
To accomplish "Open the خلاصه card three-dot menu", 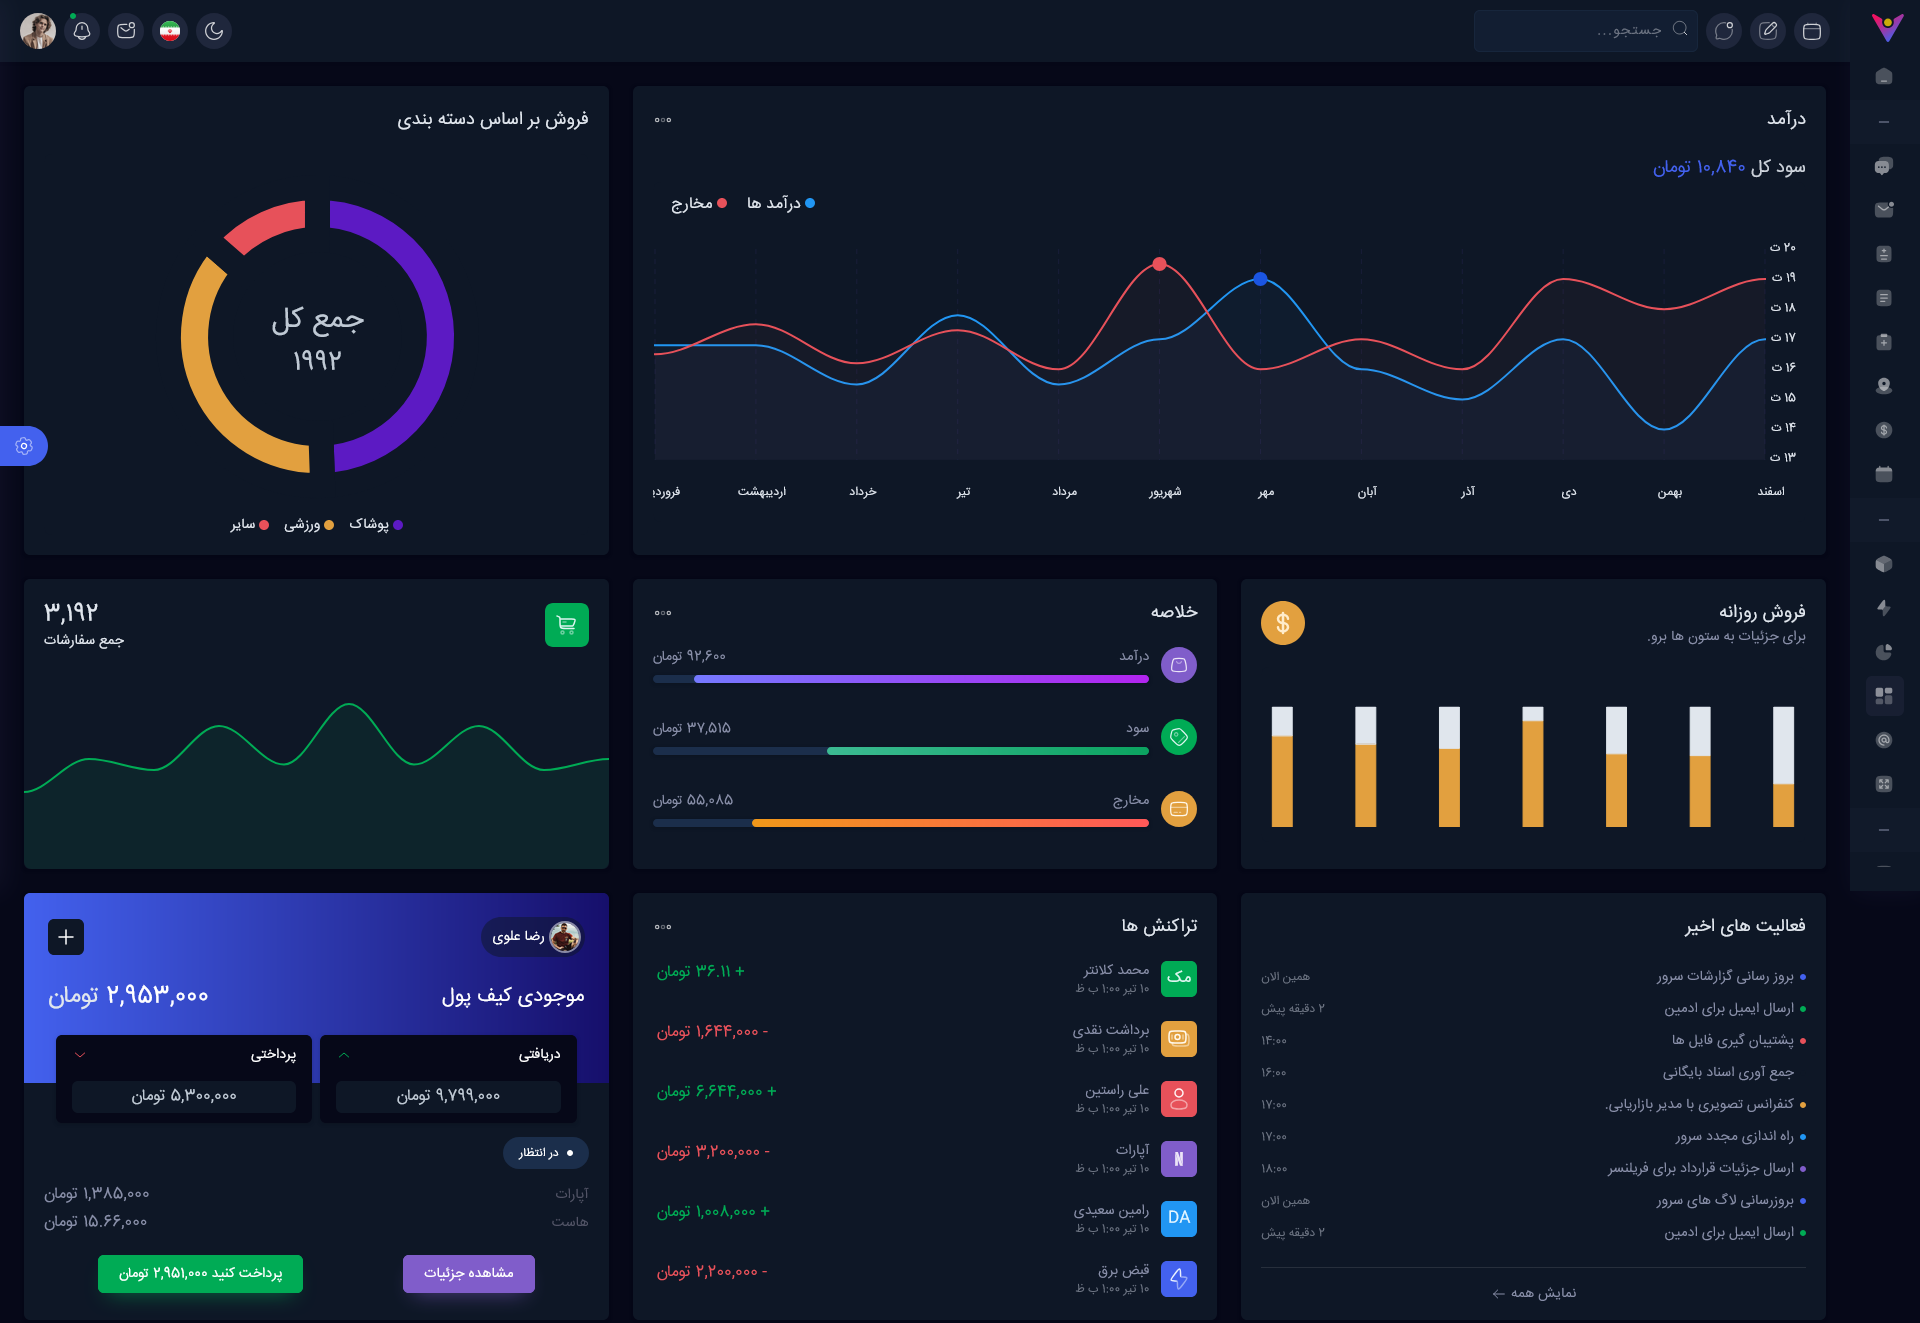I will pyautogui.click(x=663, y=613).
